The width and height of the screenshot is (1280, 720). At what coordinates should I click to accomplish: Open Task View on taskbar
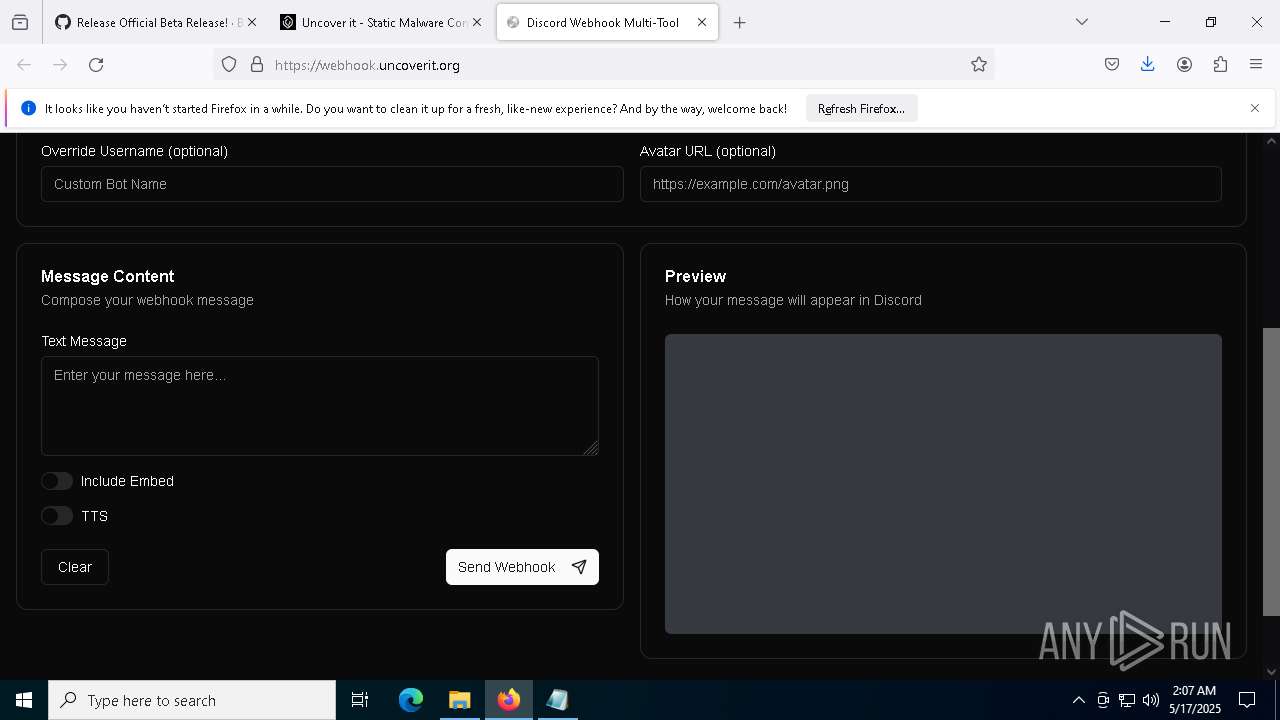[360, 700]
